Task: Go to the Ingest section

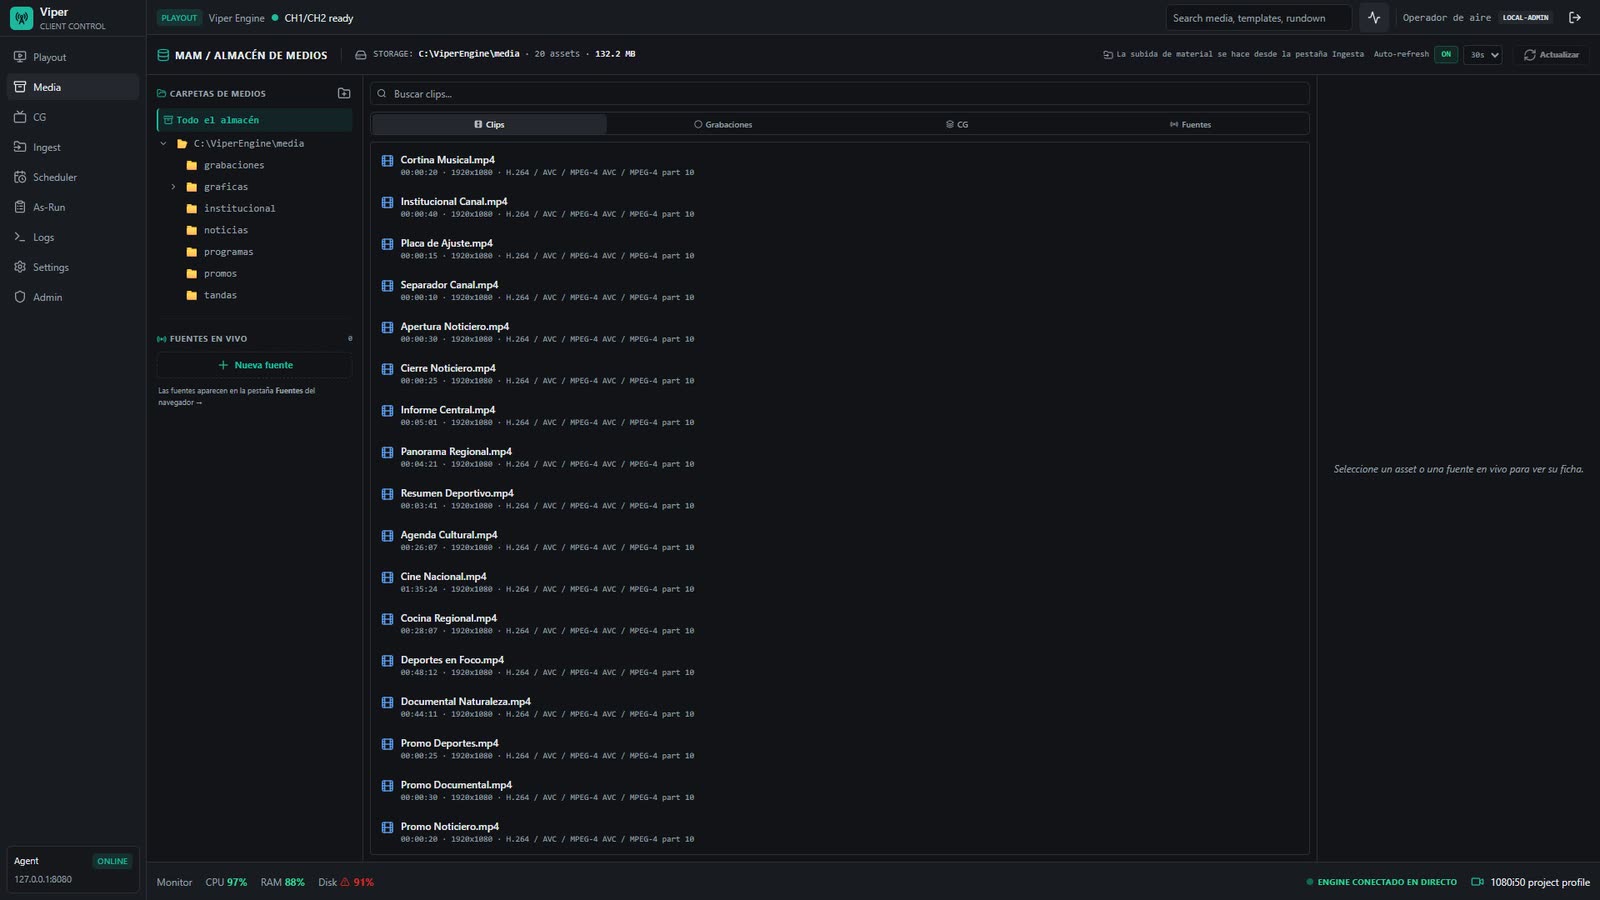Action: pyautogui.click(x=73, y=147)
